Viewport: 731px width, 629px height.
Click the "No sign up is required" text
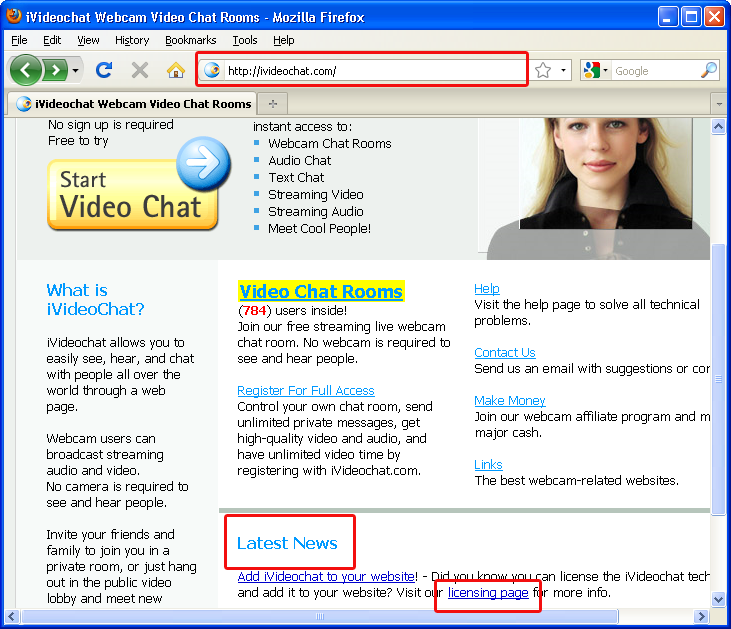(111, 124)
